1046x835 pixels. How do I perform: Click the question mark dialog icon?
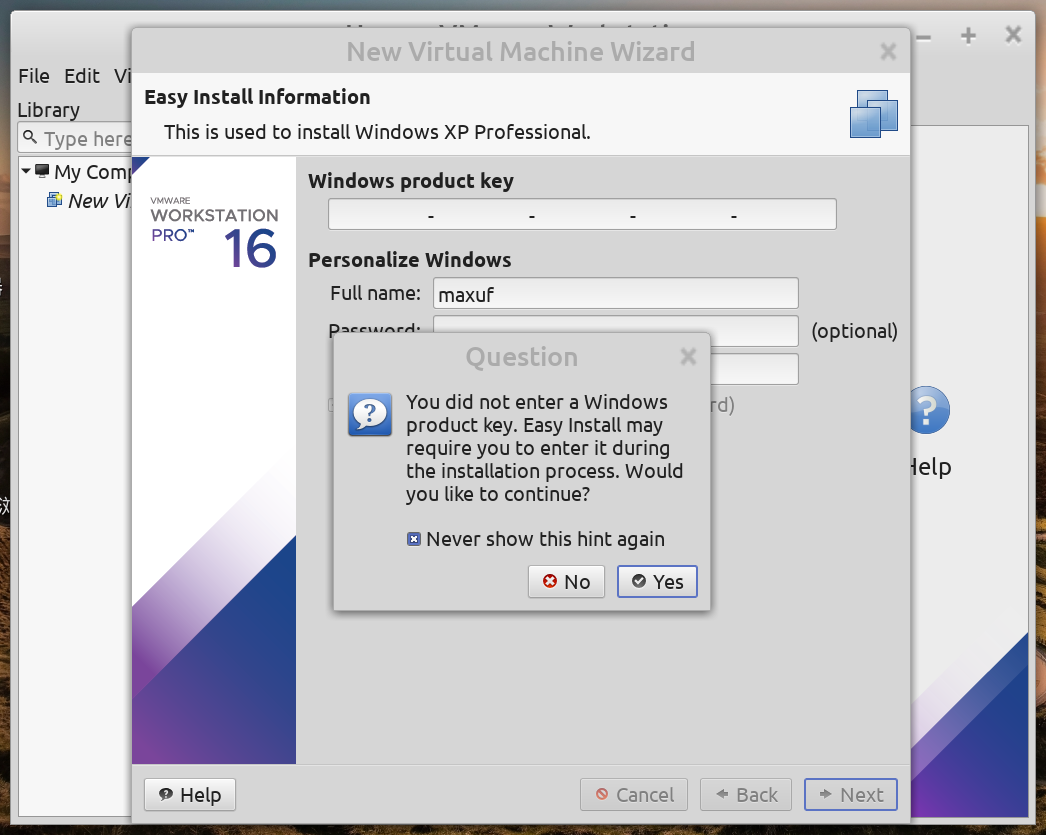tap(370, 414)
